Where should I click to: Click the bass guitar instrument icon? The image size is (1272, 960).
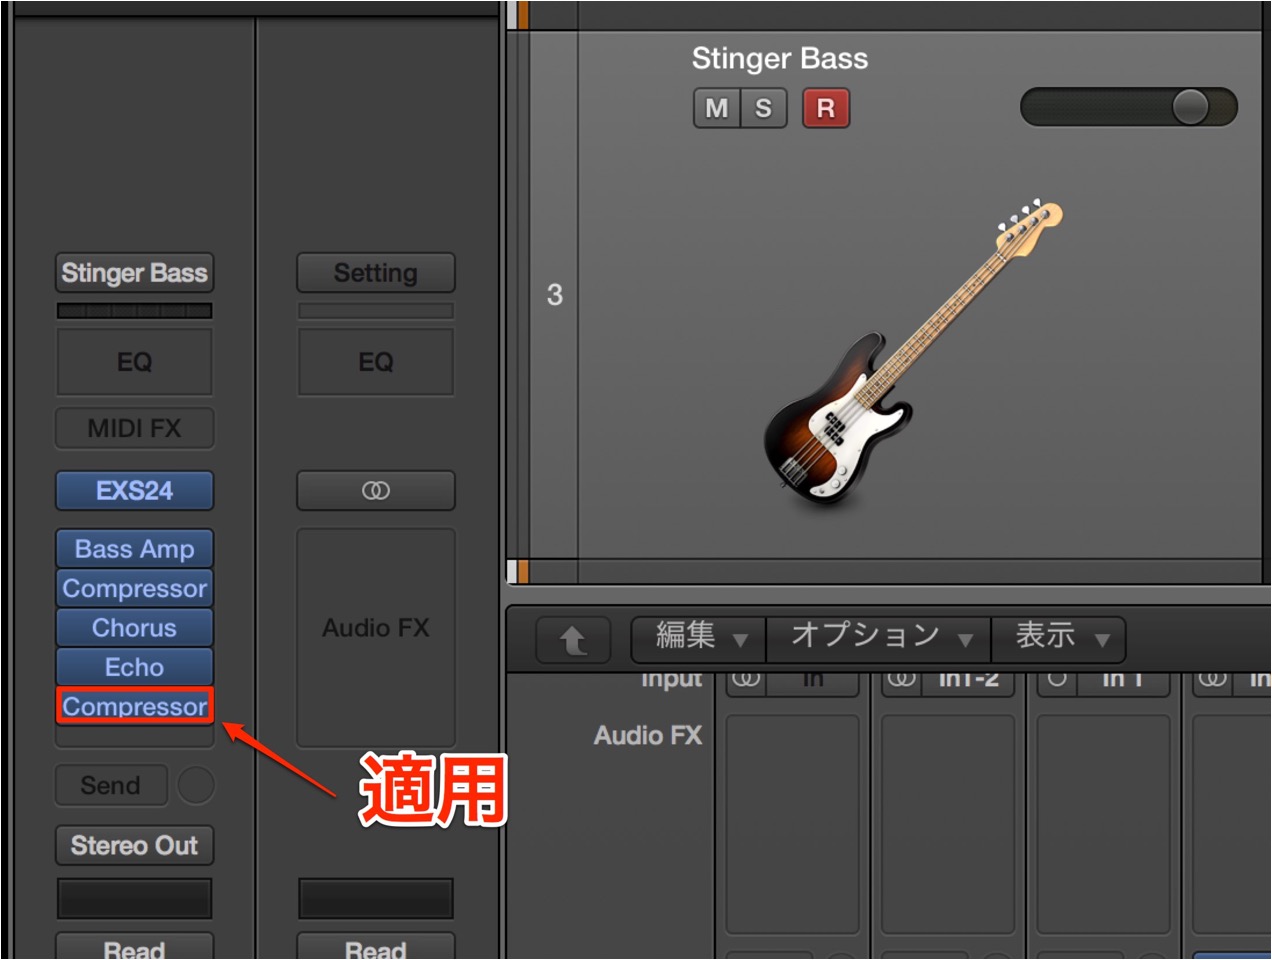point(912,356)
